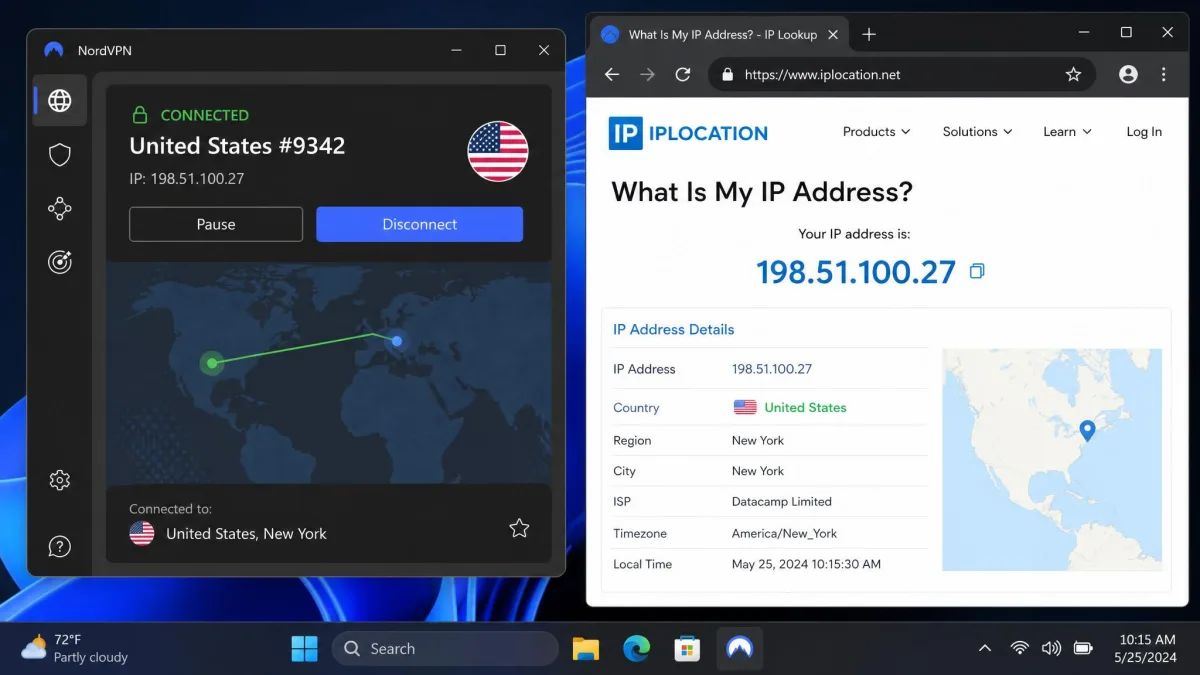Click the America/New_York timezone value

(785, 533)
